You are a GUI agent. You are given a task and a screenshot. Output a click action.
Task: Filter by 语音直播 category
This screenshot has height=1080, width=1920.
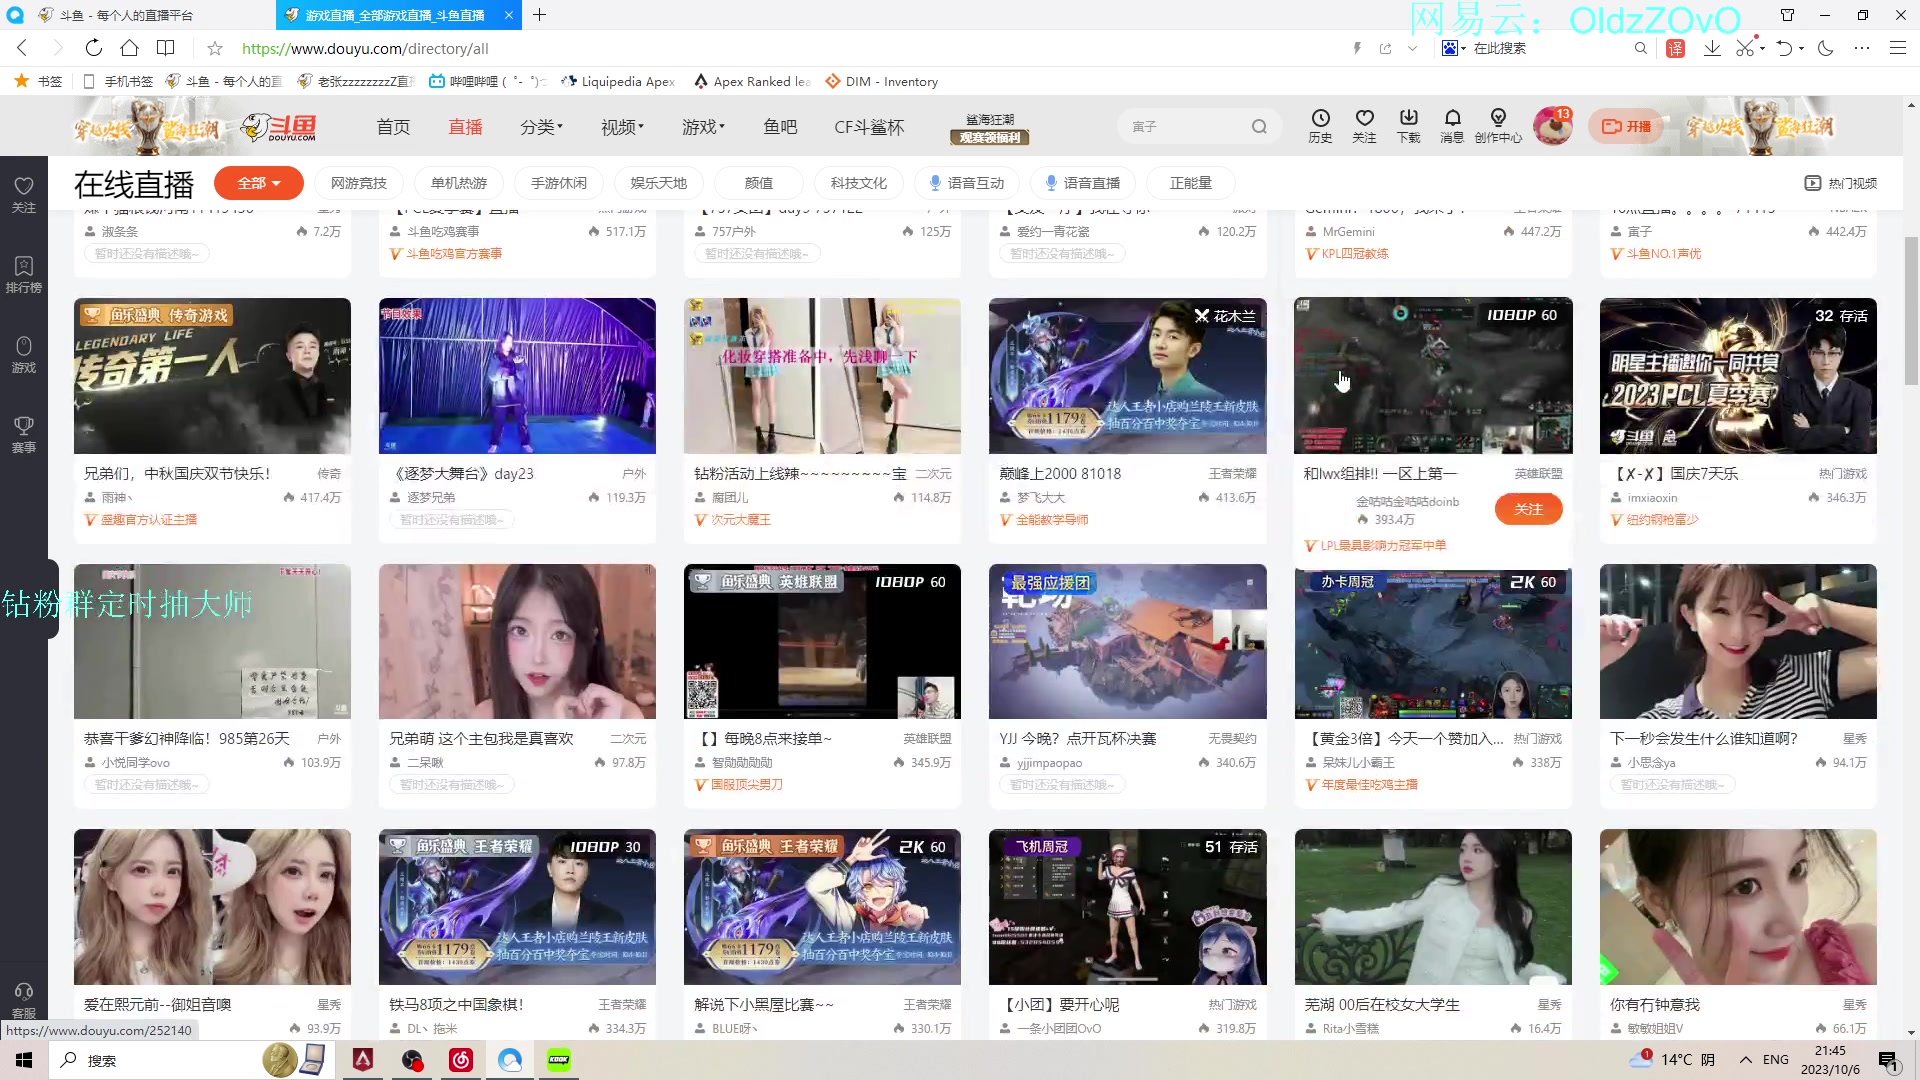click(x=1082, y=183)
